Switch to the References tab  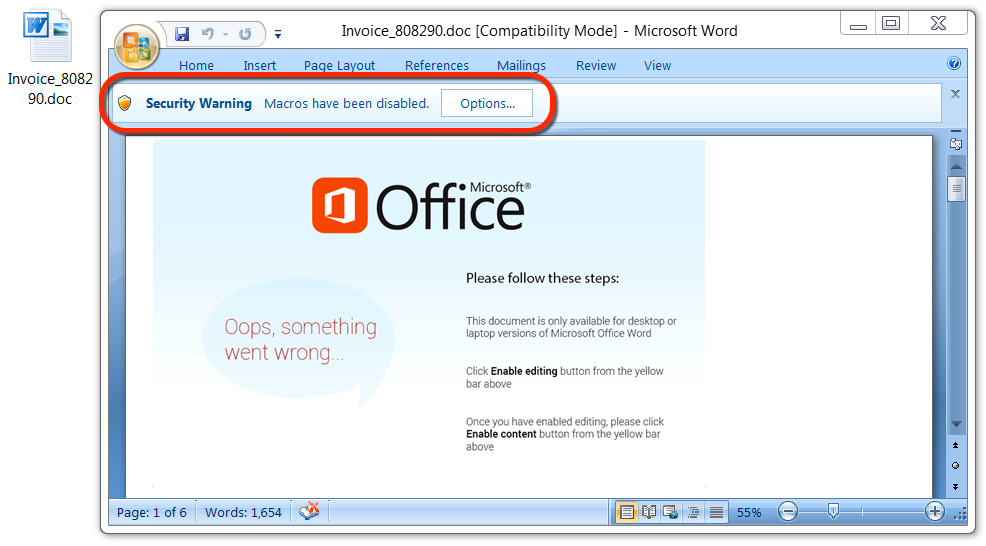point(436,65)
